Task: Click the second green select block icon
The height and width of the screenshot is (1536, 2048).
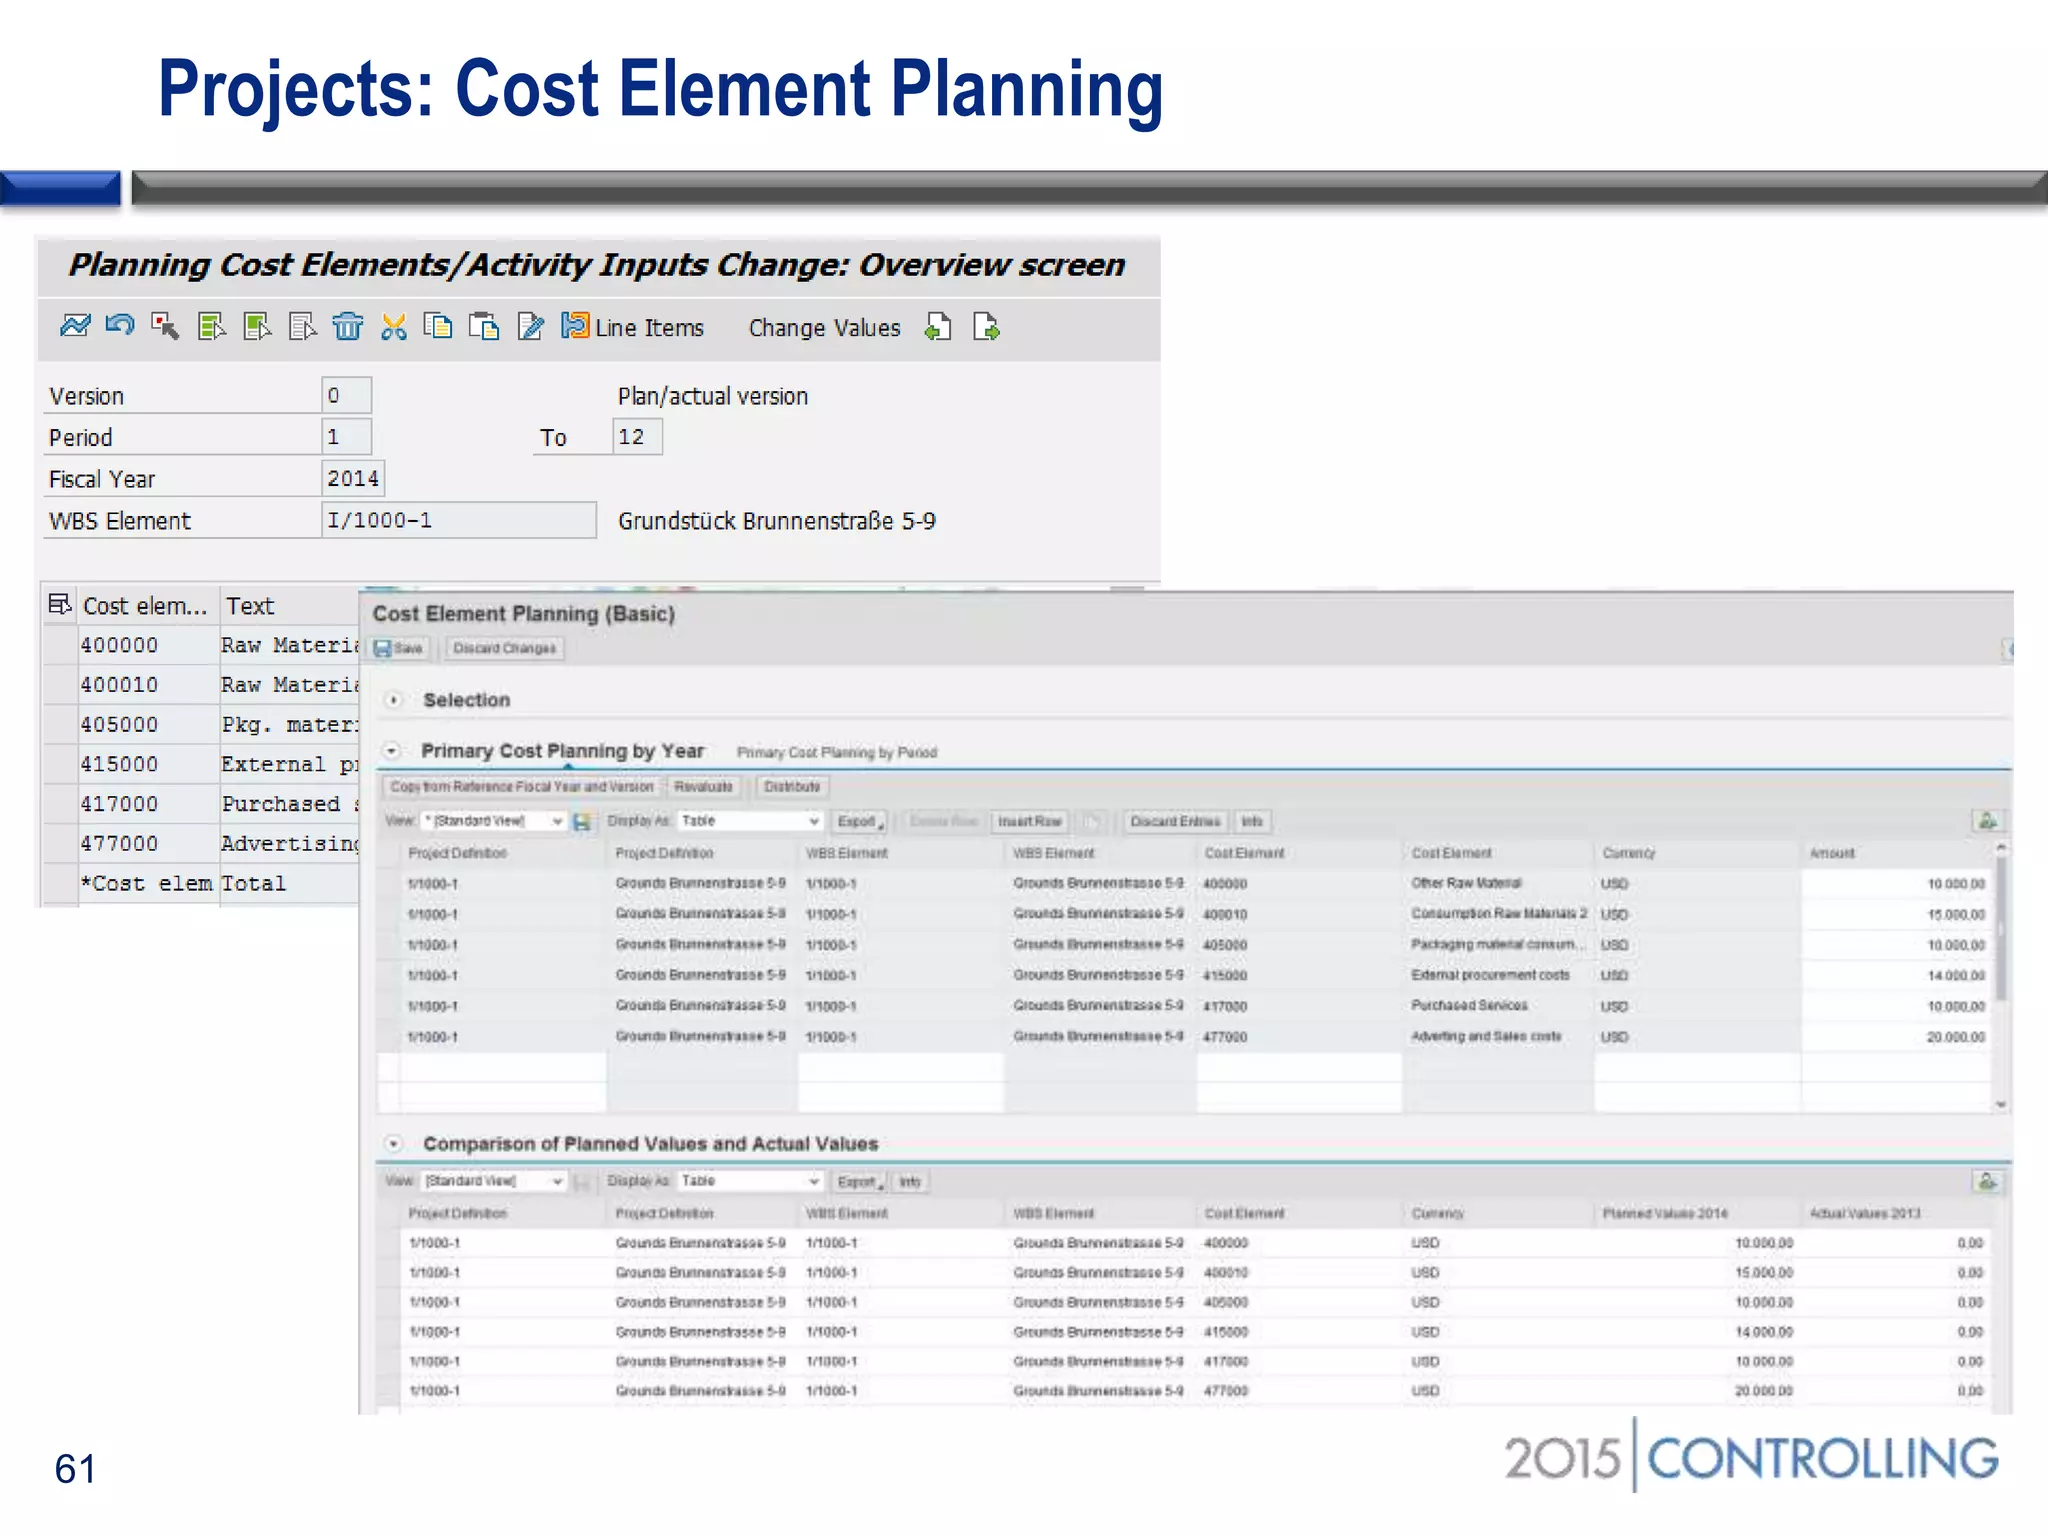Action: (x=257, y=326)
